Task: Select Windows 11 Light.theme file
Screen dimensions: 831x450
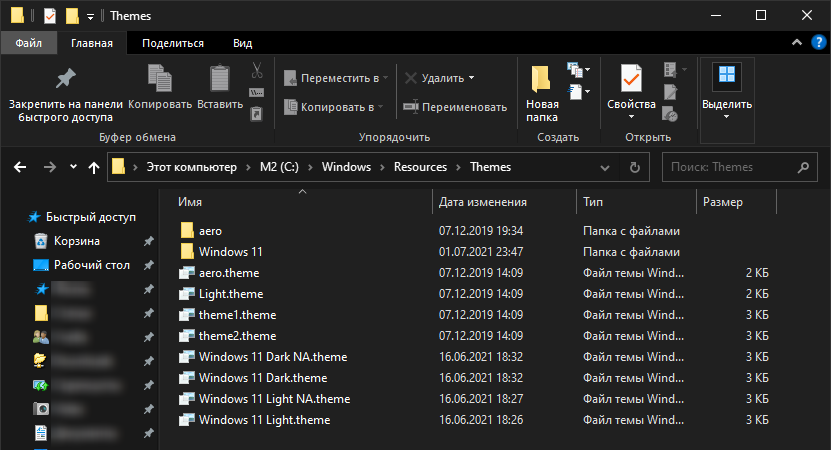Action: tap(254, 420)
